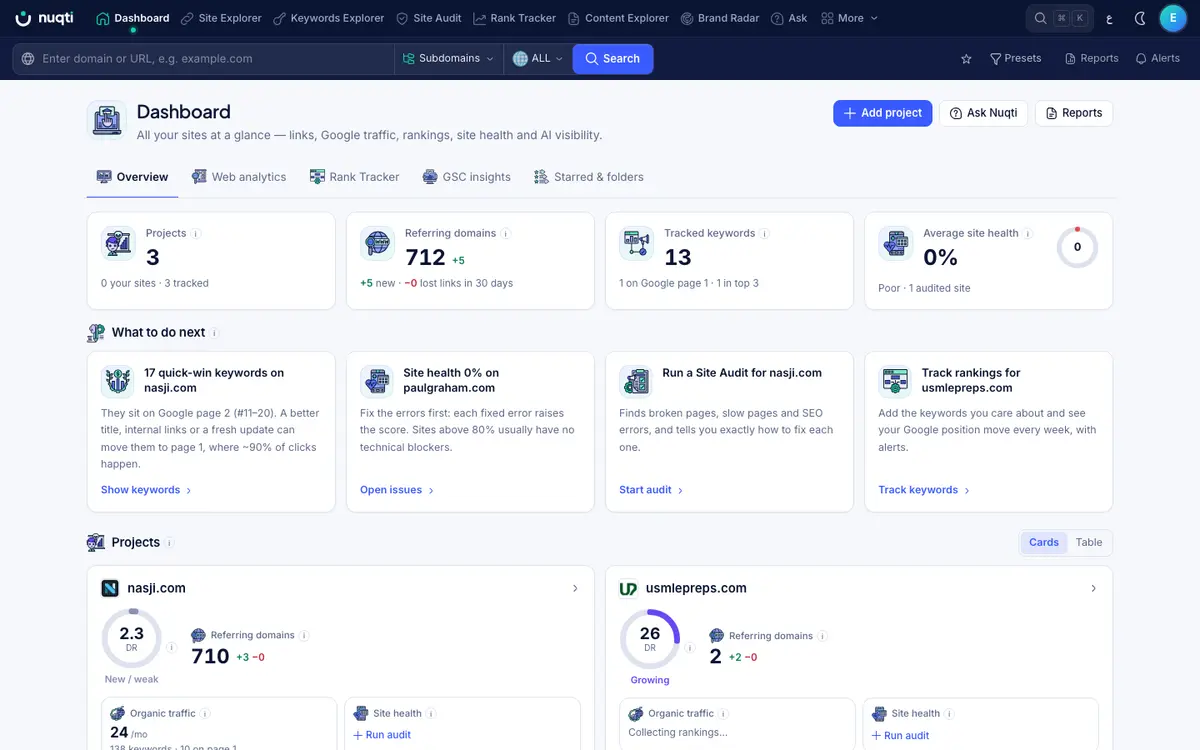
Task: Add the current site to starred with the star icon
Action: pos(966,59)
